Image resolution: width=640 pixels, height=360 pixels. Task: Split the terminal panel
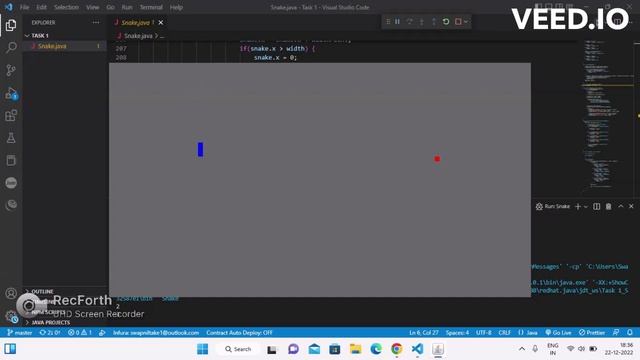[597, 207]
